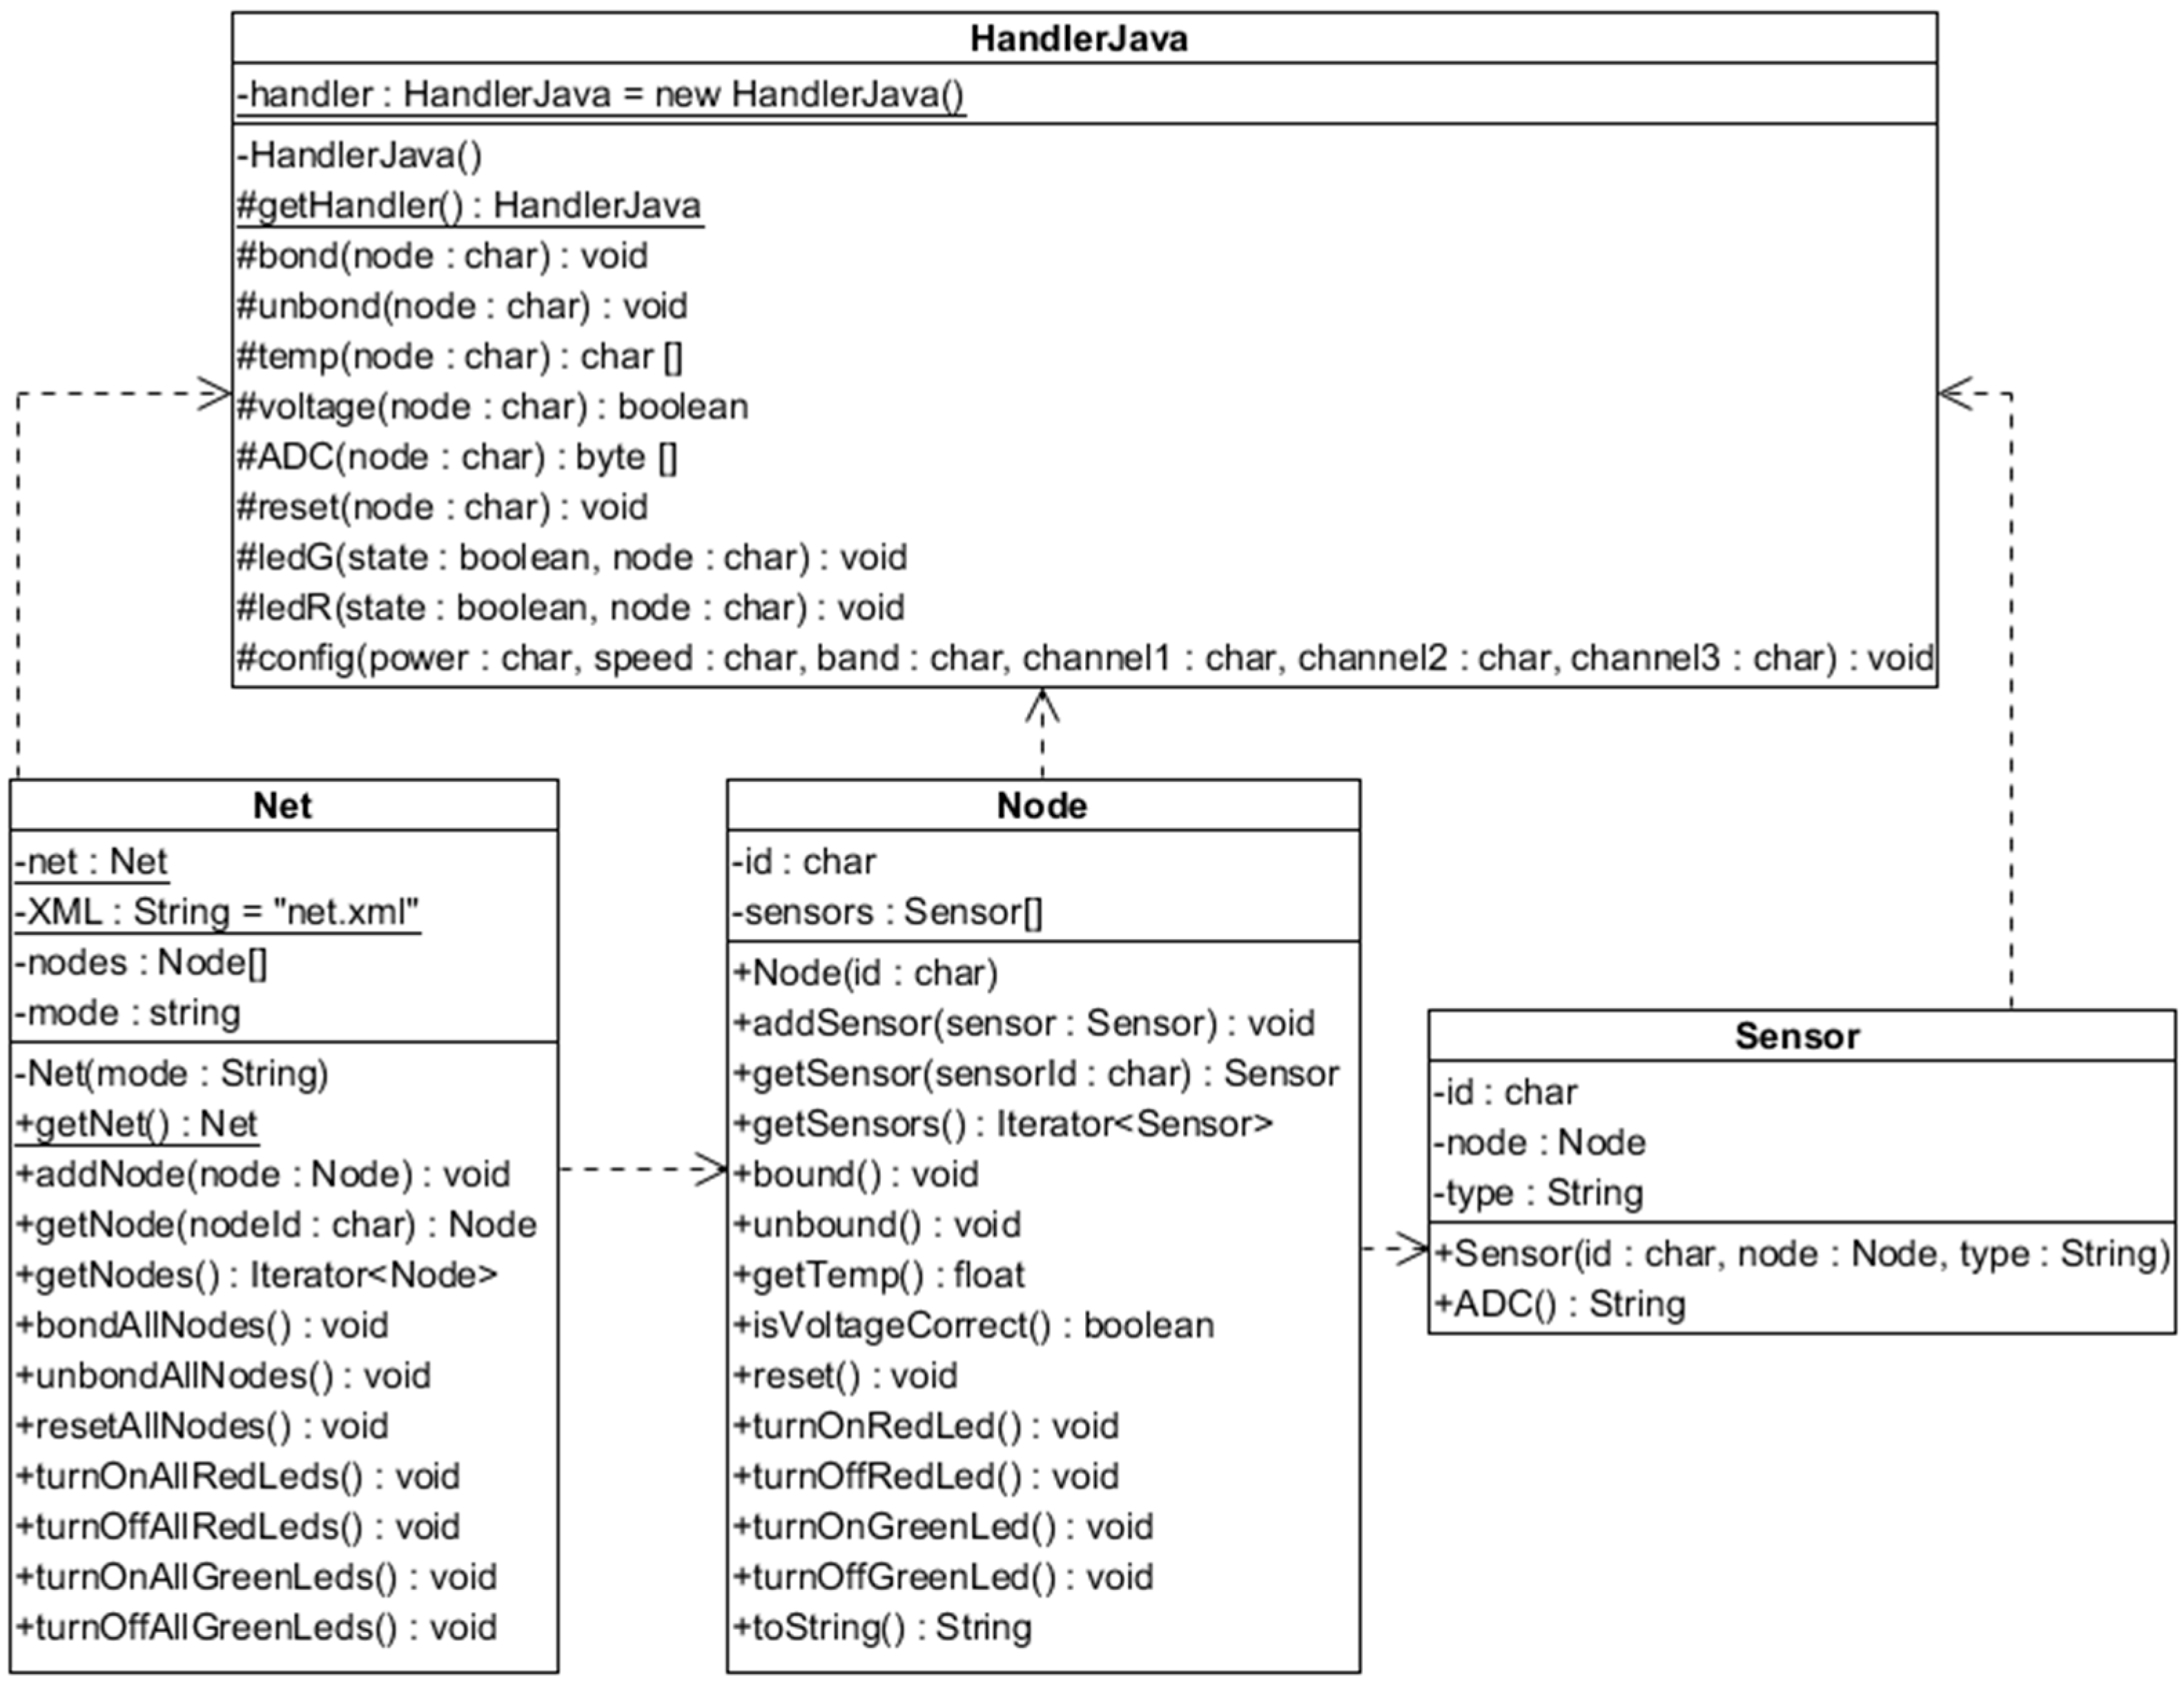The height and width of the screenshot is (1681, 2184).
Task: Select +getTemp() : float
Action: 879,1275
